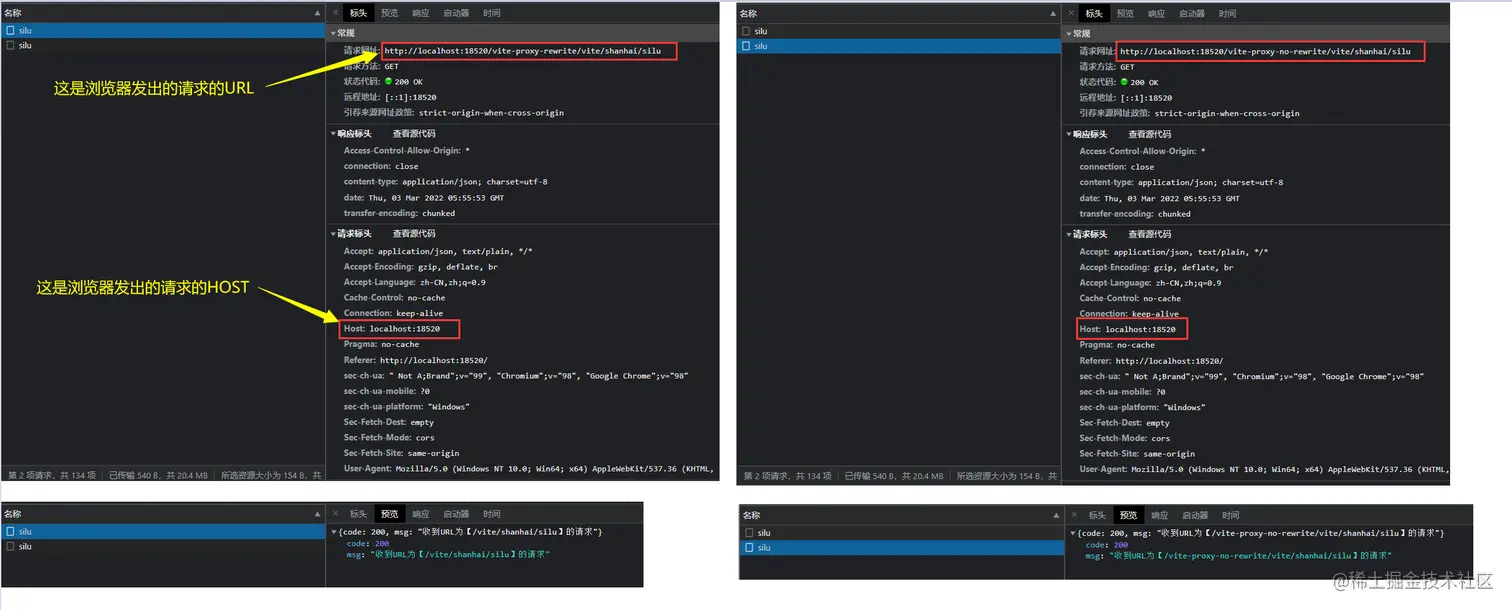Image resolution: width=1512 pixels, height=610 pixels.
Task: Click Host: localhost:18520 in vite-proxy-no-rewrite headers panel
Action: coord(1128,329)
